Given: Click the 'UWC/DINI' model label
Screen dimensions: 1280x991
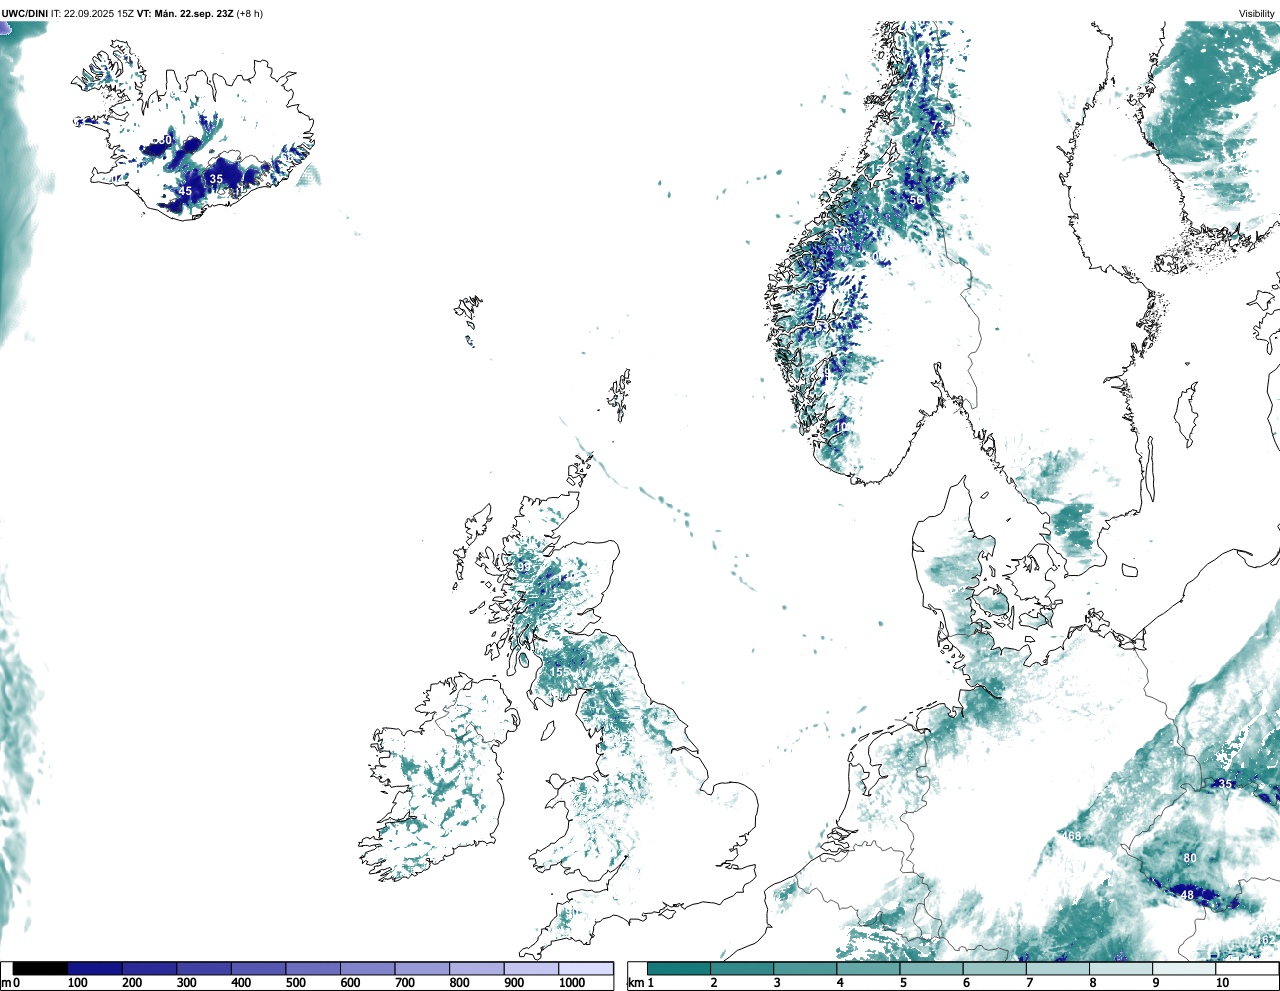Looking at the screenshot, I should point(25,14).
